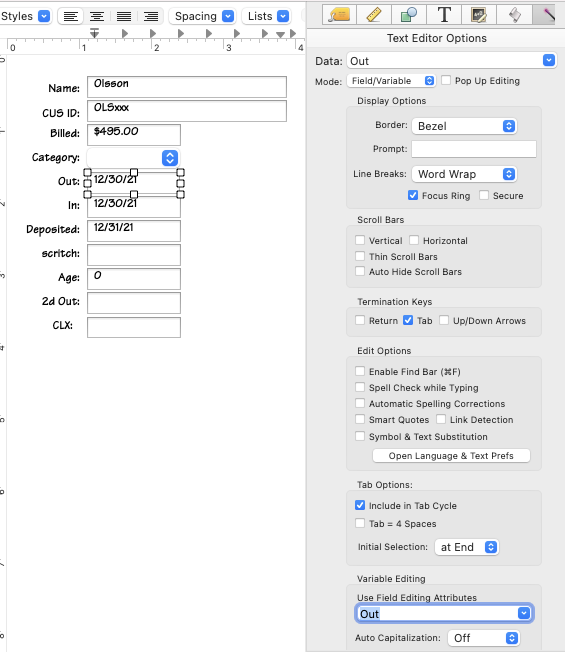Viewport: 565px width, 652px height.
Task: Uncheck the Focus Ring option
Action: click(413, 195)
